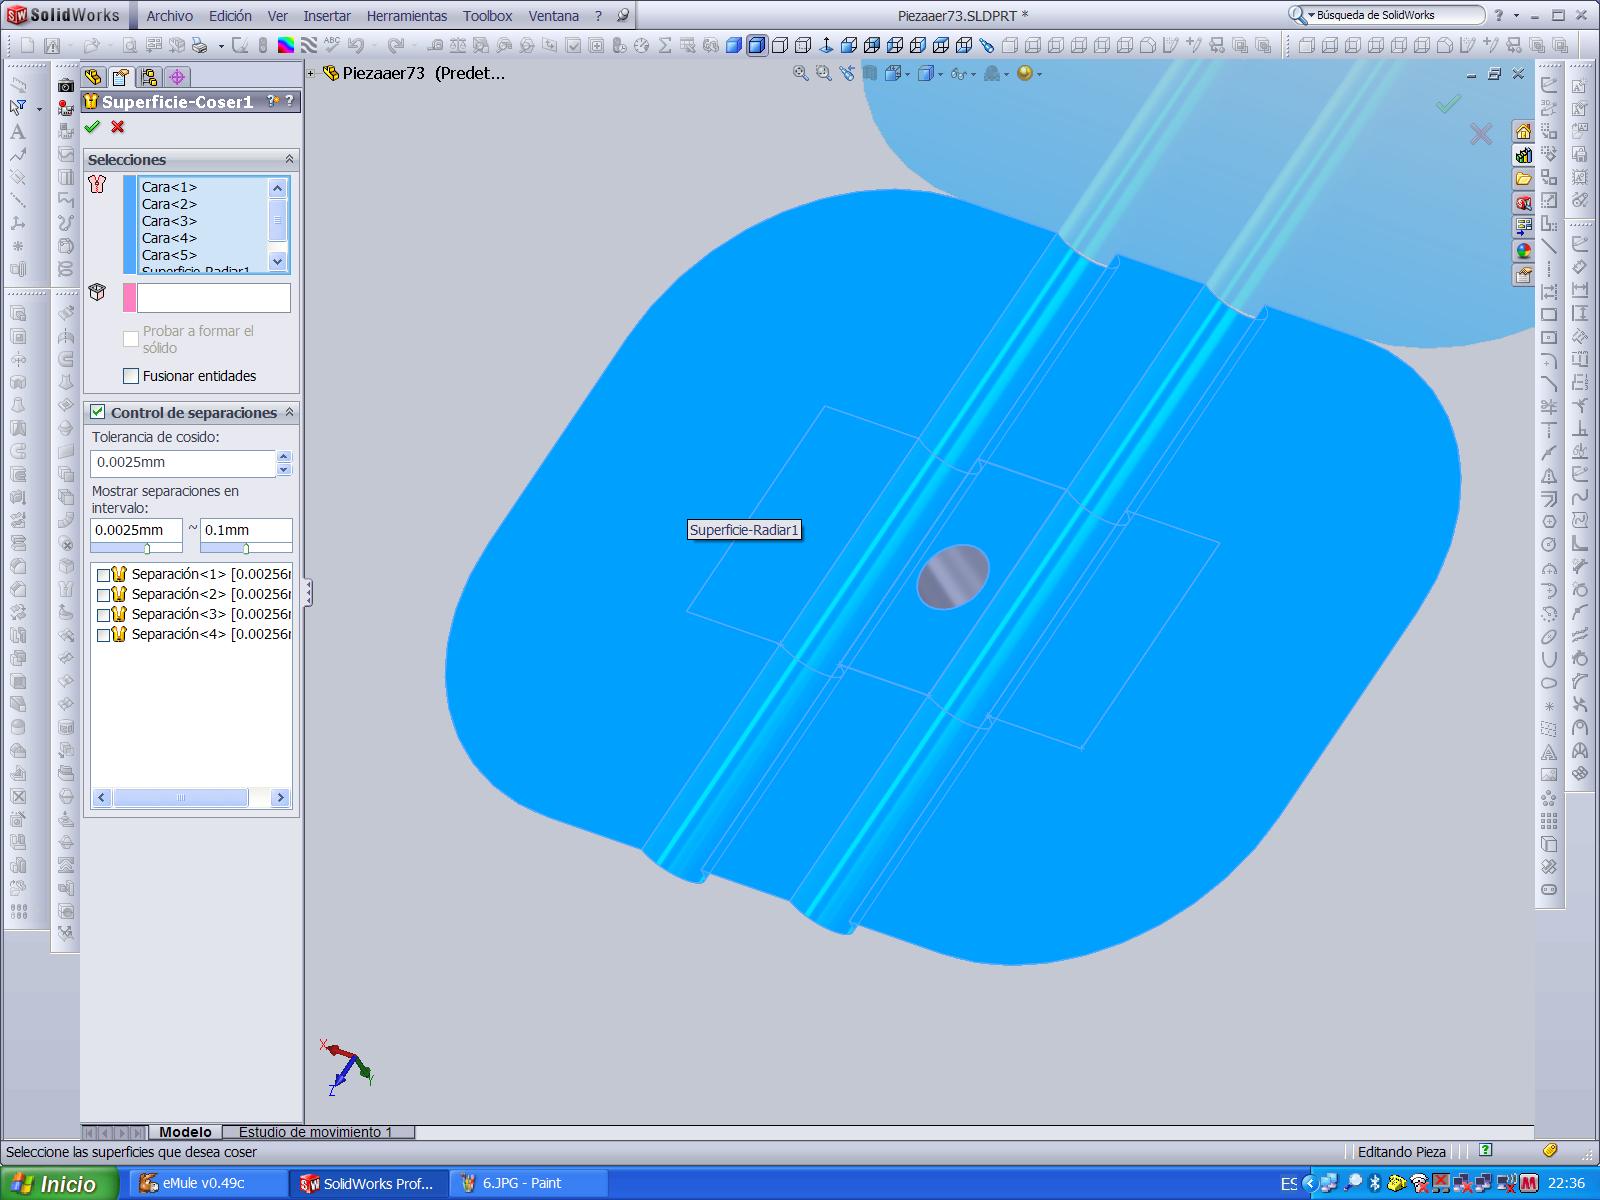Click the Normal To view arrow icon
This screenshot has width=1600, height=1200.
[x=826, y=45]
